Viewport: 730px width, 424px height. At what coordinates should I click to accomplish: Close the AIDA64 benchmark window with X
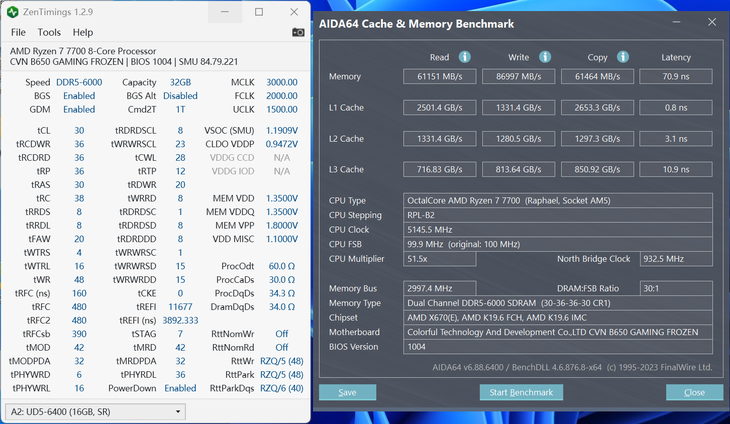click(x=712, y=22)
